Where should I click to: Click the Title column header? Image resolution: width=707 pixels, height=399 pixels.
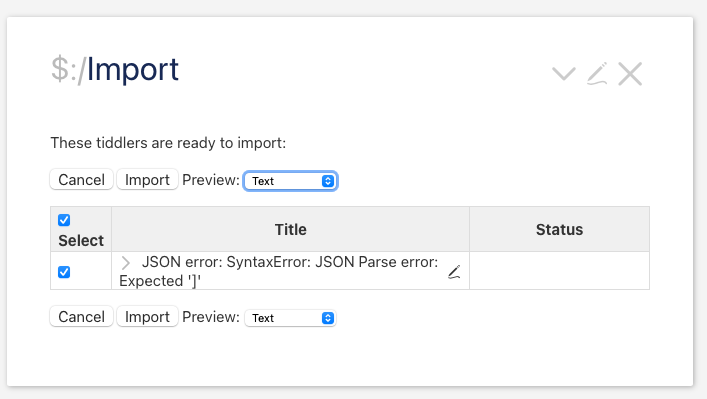point(291,229)
